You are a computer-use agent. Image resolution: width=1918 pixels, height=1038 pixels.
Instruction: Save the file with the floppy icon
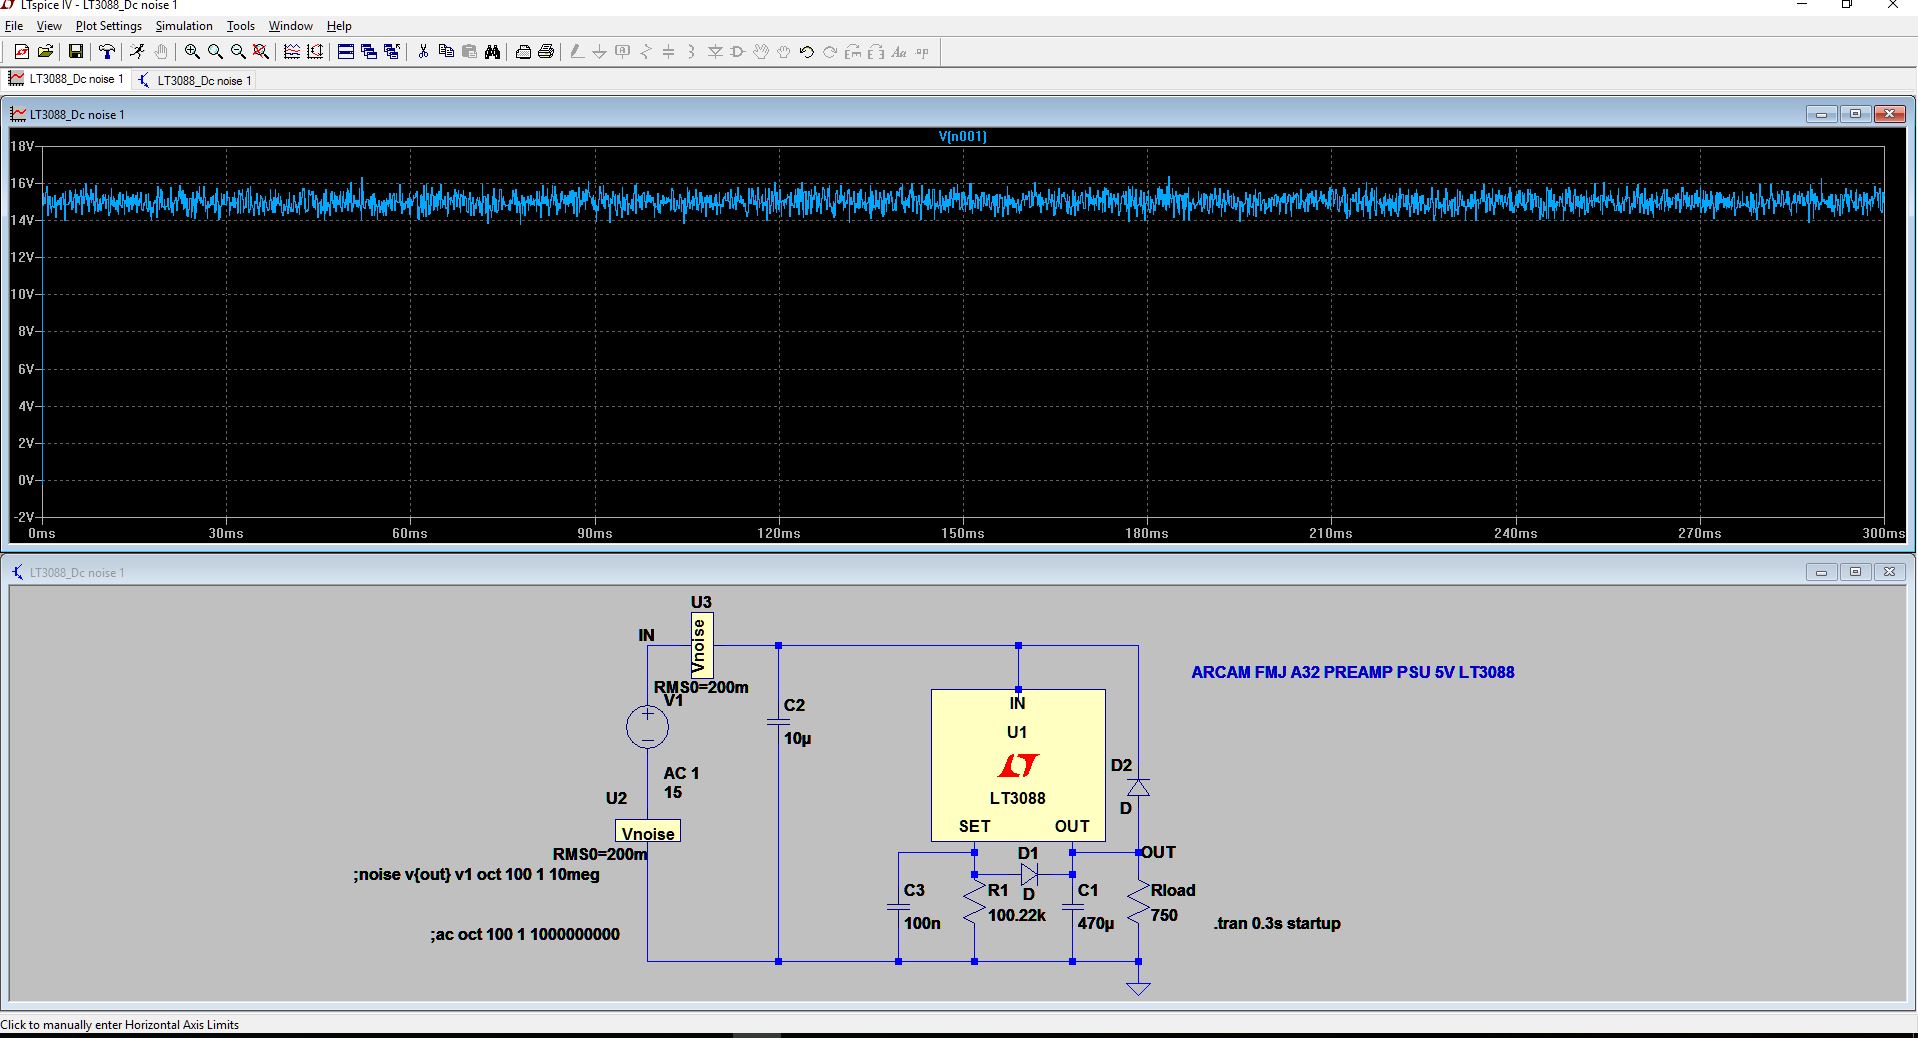(x=75, y=52)
